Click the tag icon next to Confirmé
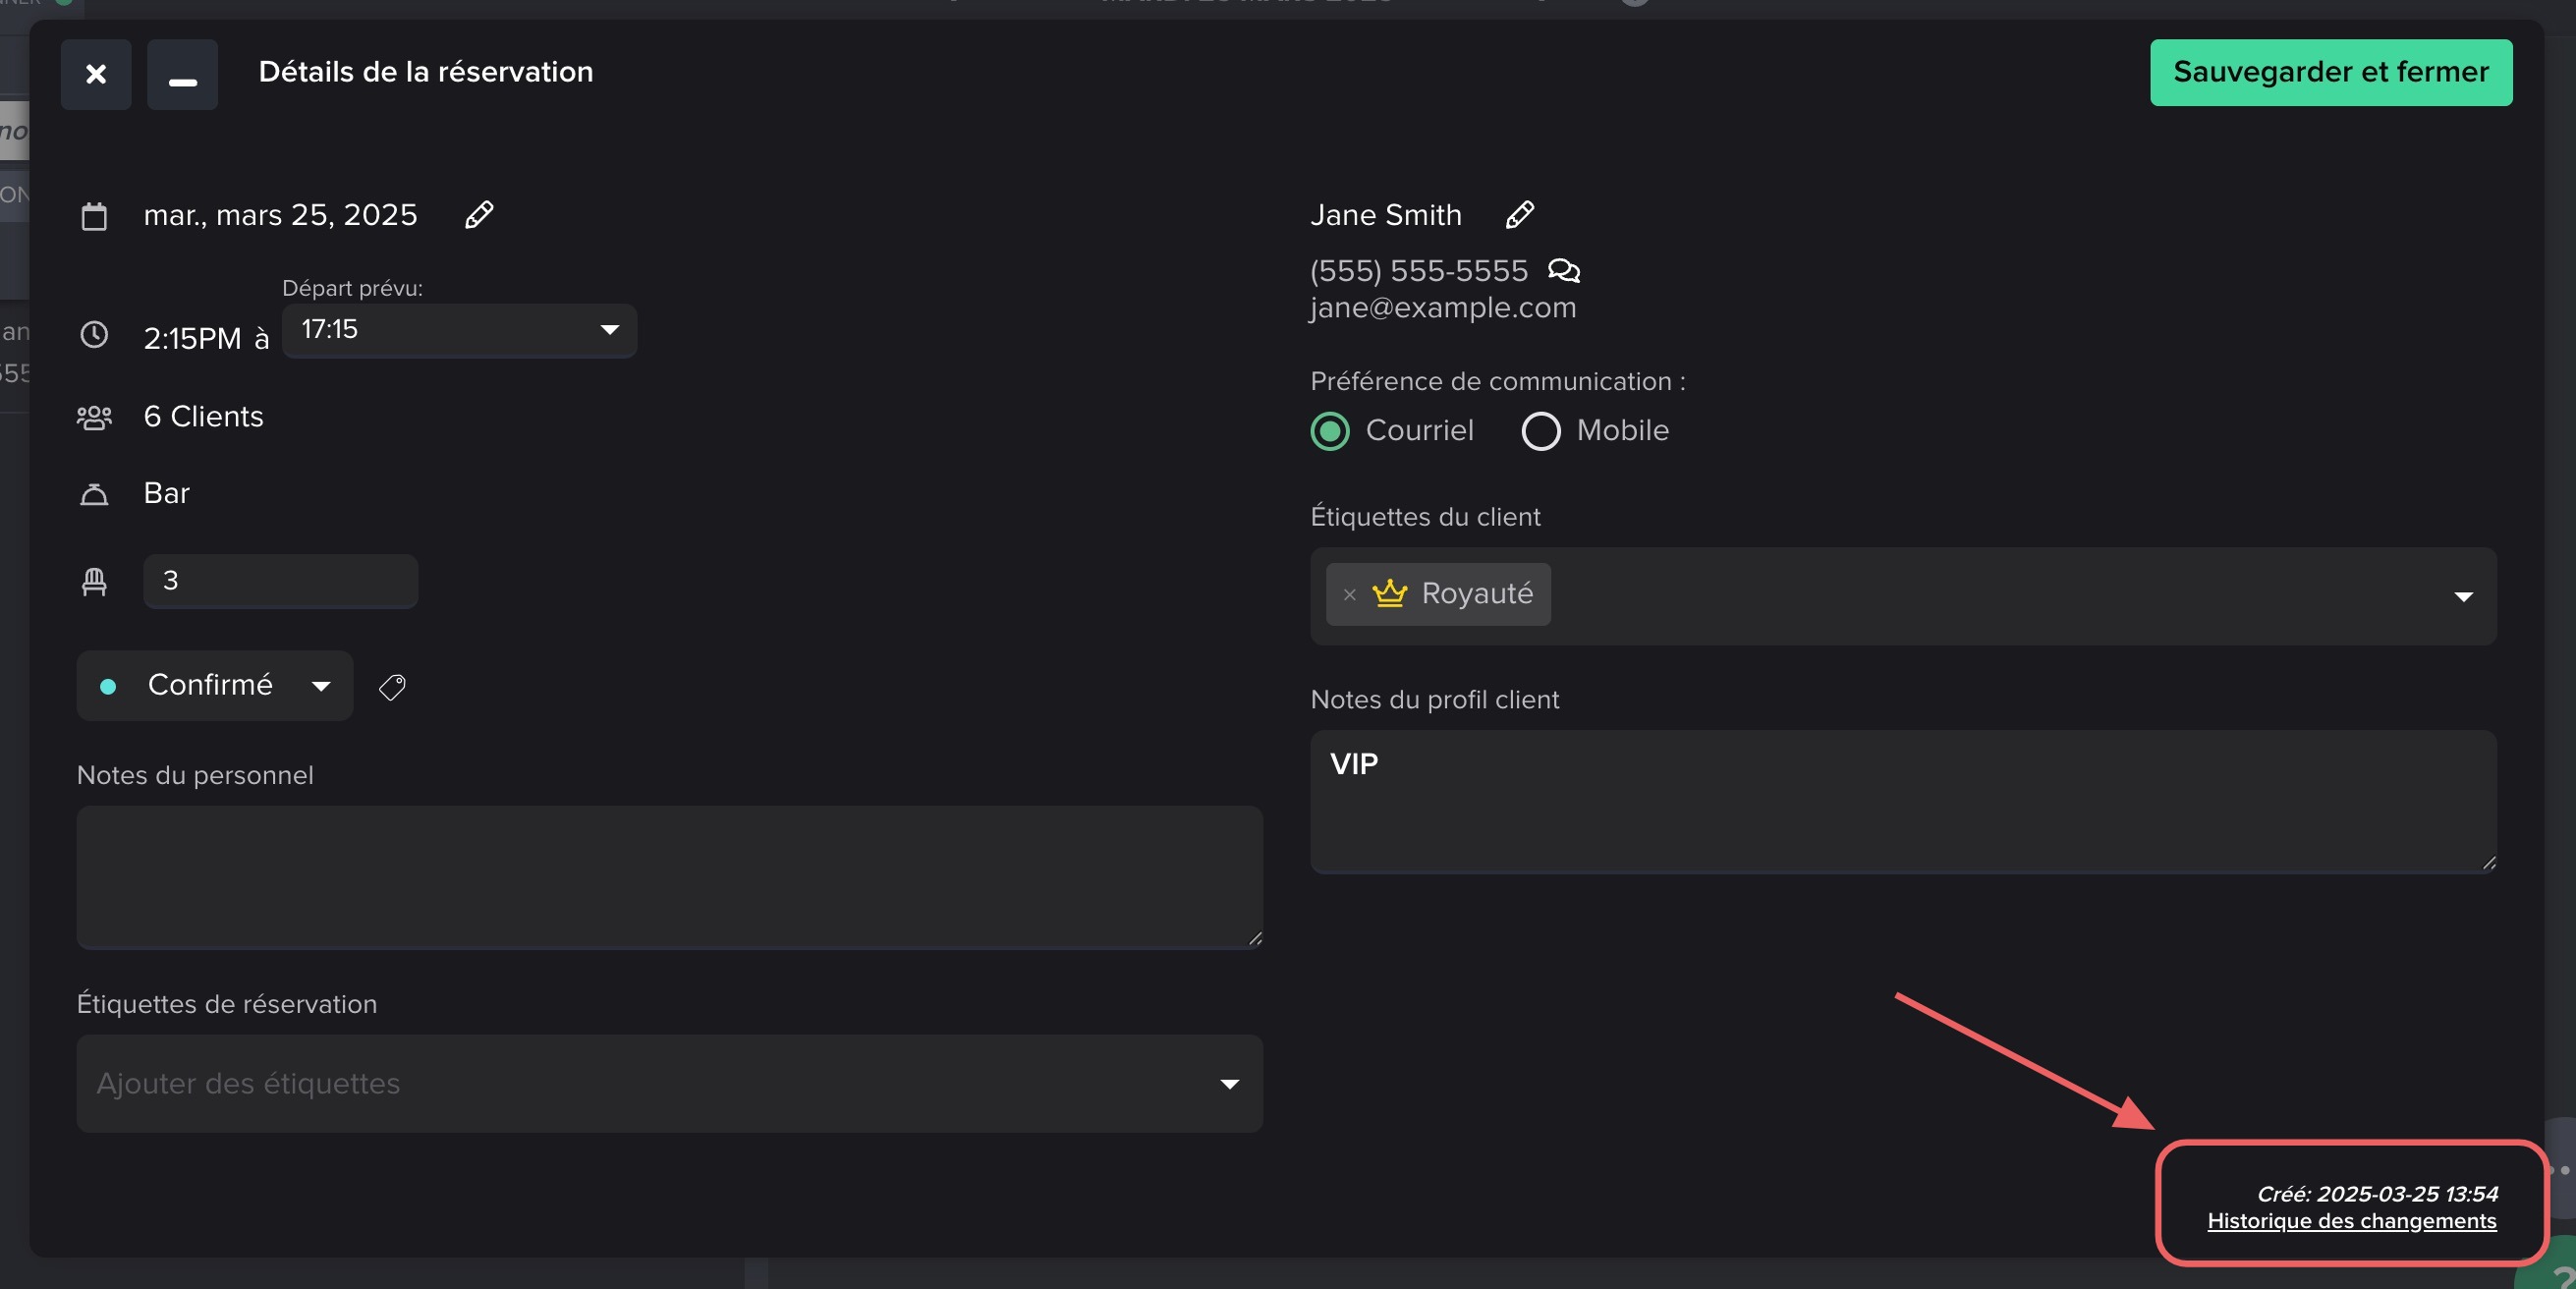The height and width of the screenshot is (1289, 2576). (x=392, y=687)
